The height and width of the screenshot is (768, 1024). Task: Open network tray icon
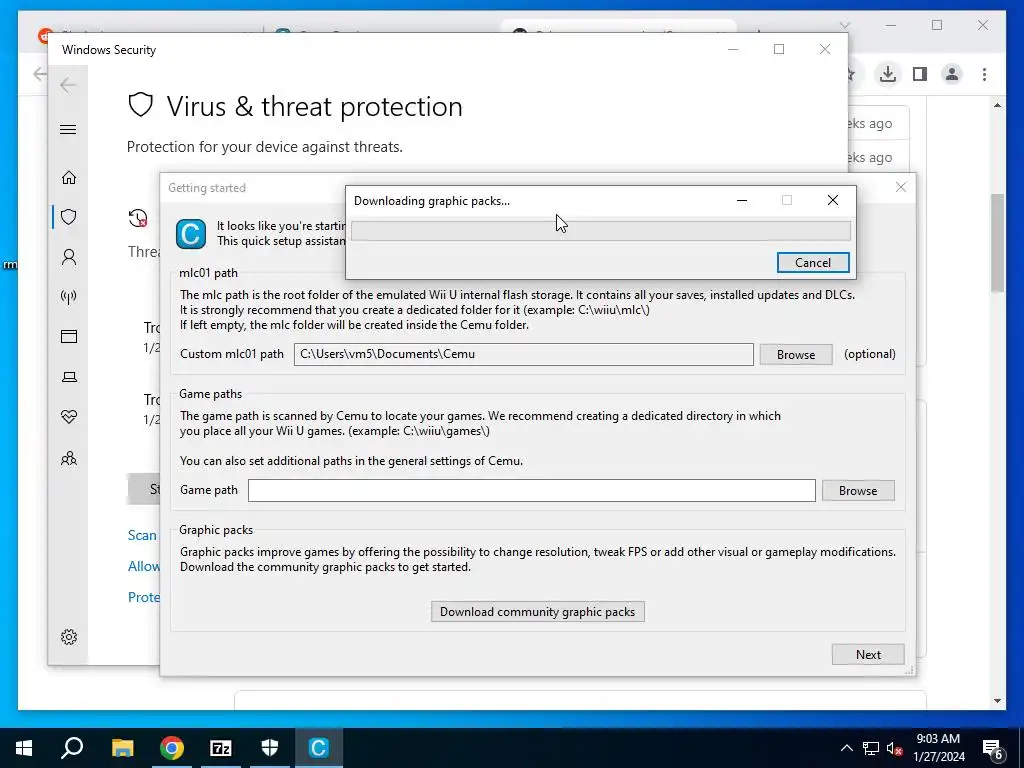871,748
